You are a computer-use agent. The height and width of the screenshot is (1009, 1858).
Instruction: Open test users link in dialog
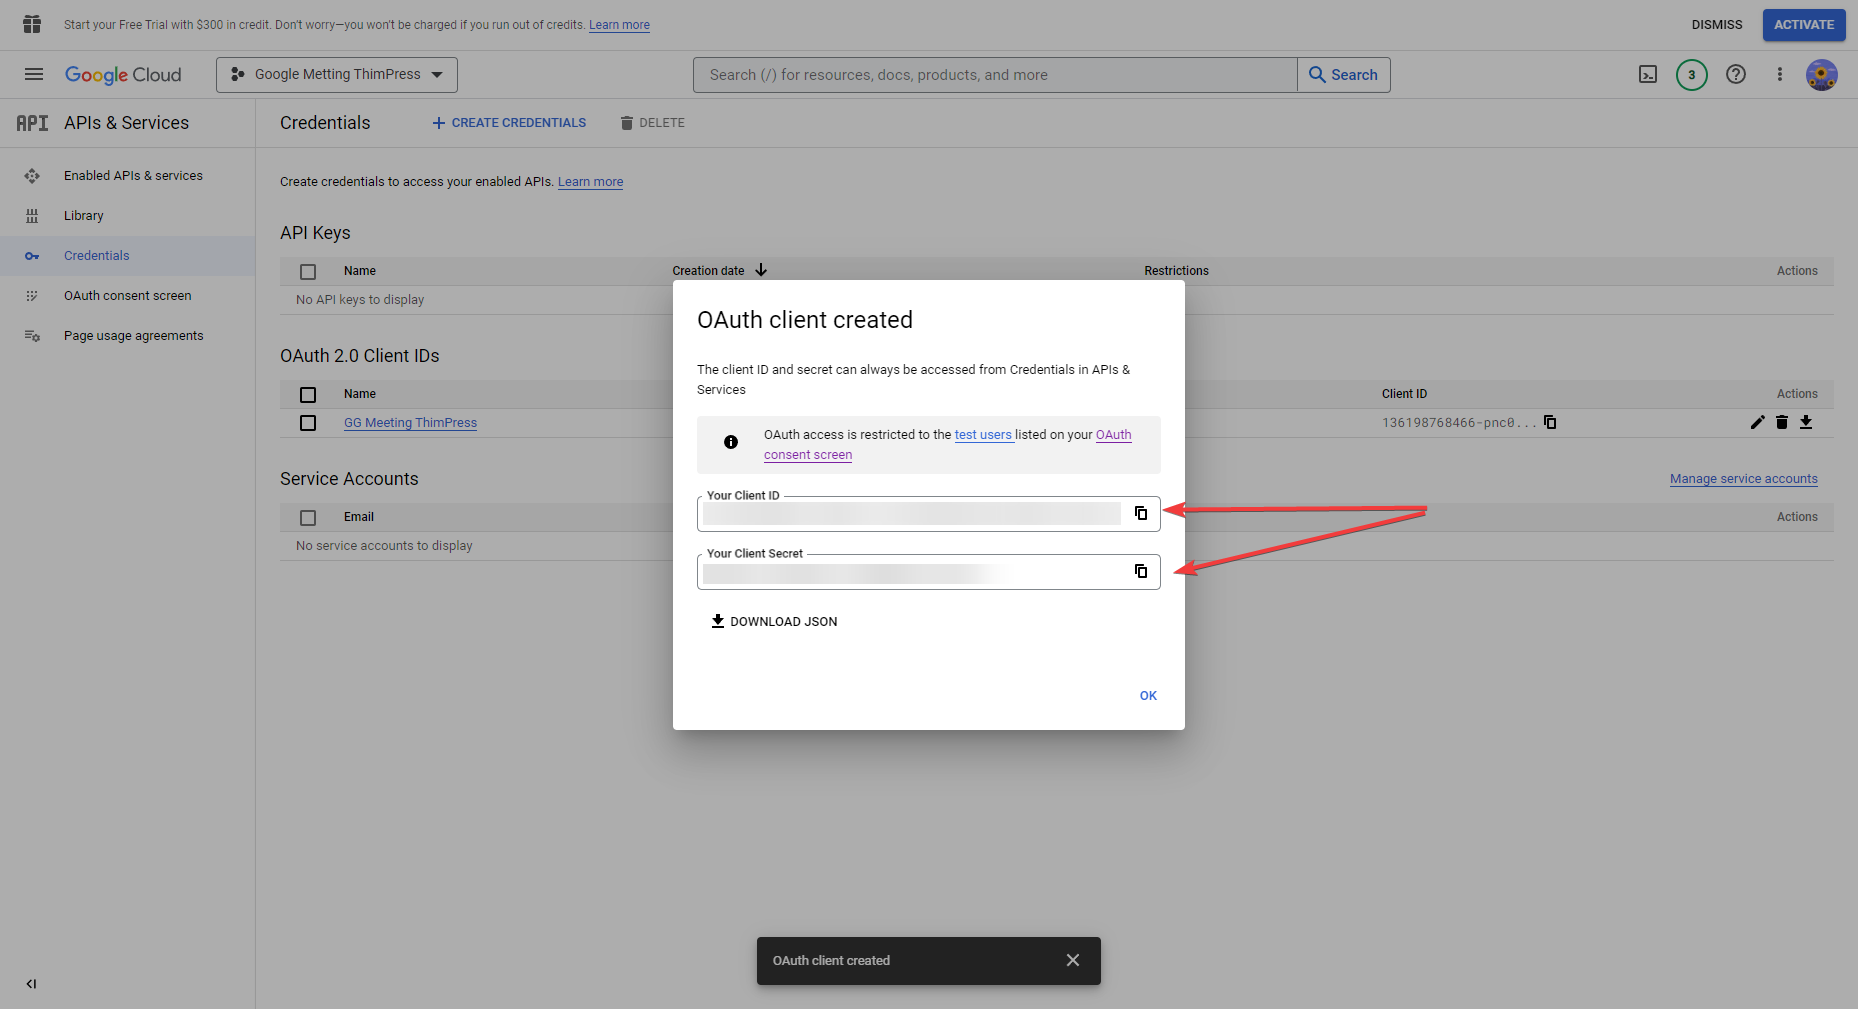(x=983, y=435)
